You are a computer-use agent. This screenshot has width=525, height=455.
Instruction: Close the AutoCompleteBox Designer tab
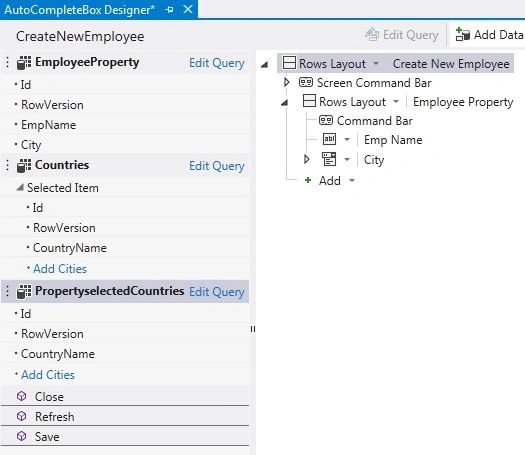click(188, 9)
